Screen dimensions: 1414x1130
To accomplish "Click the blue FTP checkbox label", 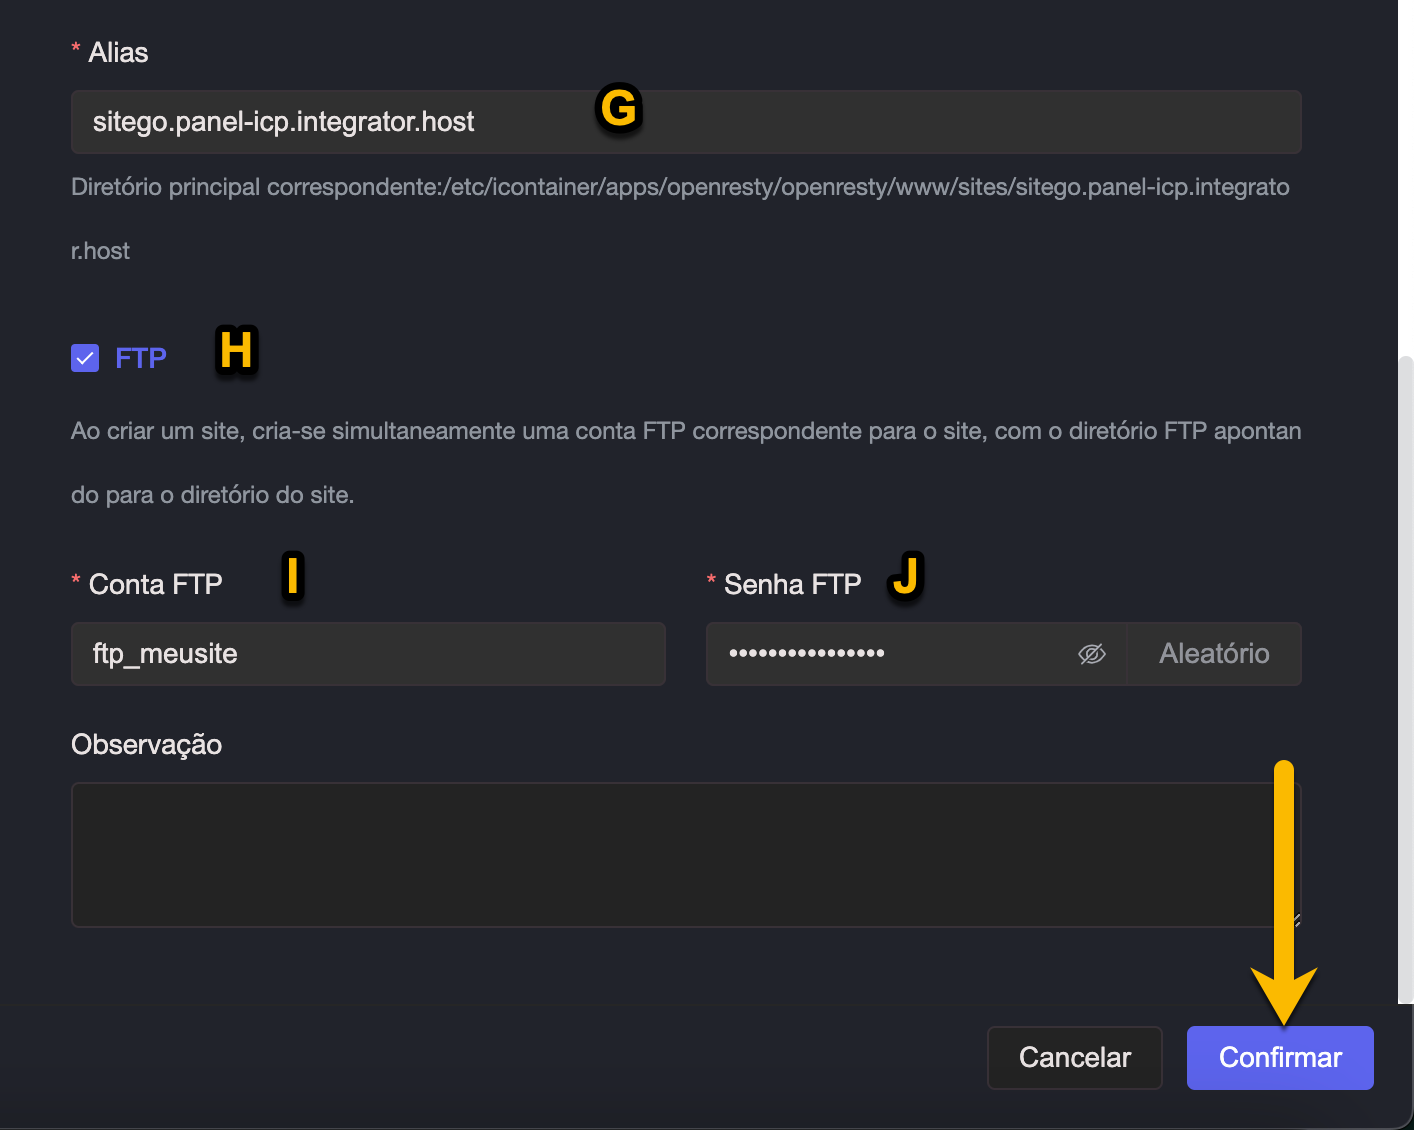I will 141,358.
